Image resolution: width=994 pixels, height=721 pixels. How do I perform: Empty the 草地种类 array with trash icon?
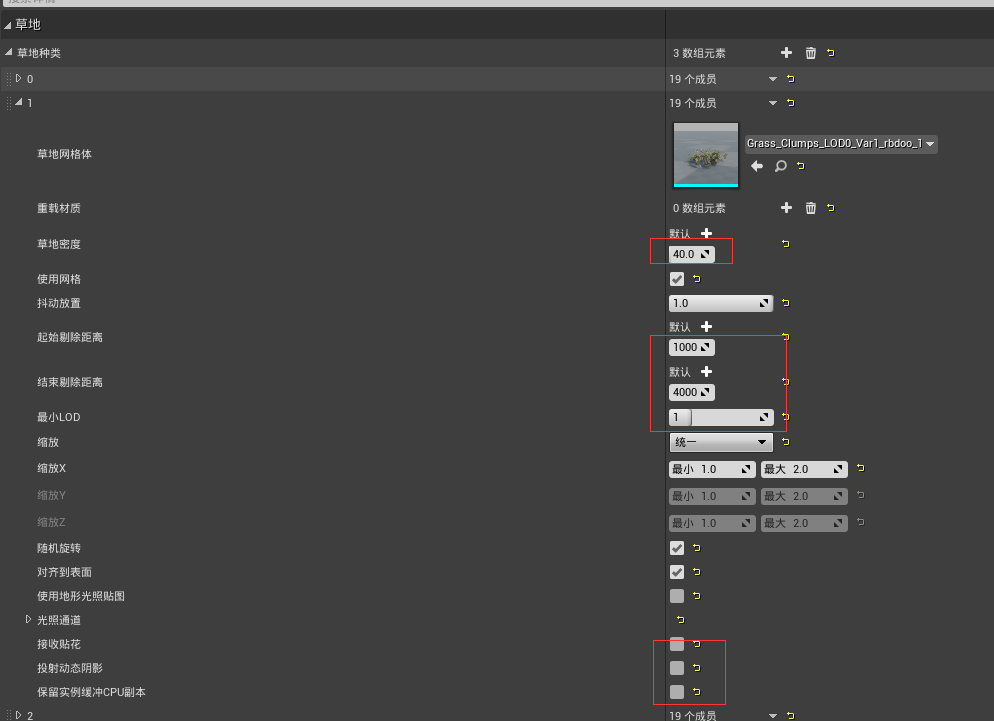click(x=810, y=53)
